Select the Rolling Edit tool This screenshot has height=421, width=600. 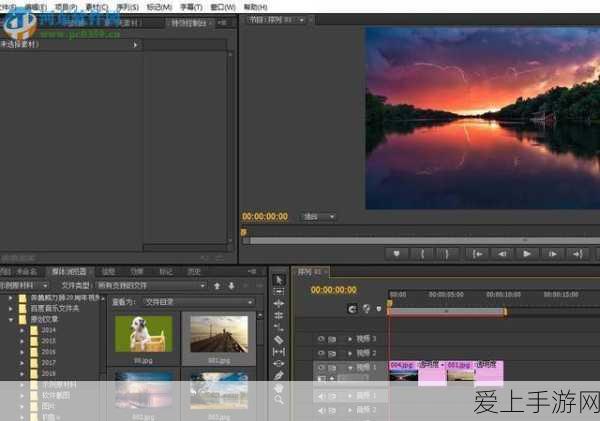click(x=279, y=316)
